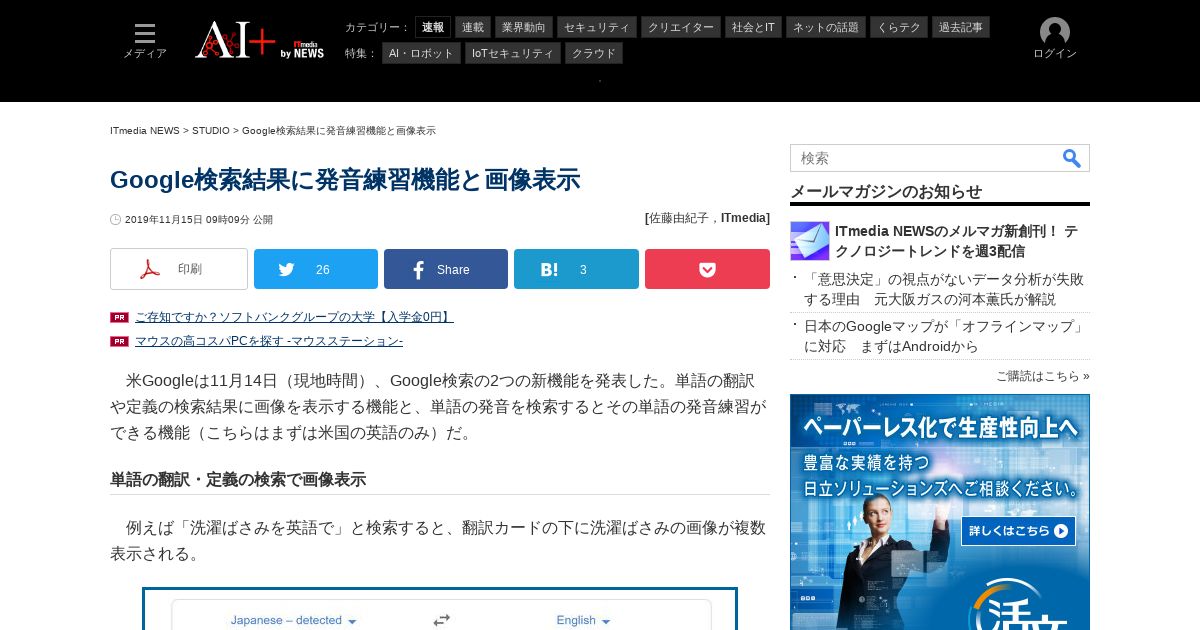Click the ご購読はこちら link

(x=1042, y=376)
